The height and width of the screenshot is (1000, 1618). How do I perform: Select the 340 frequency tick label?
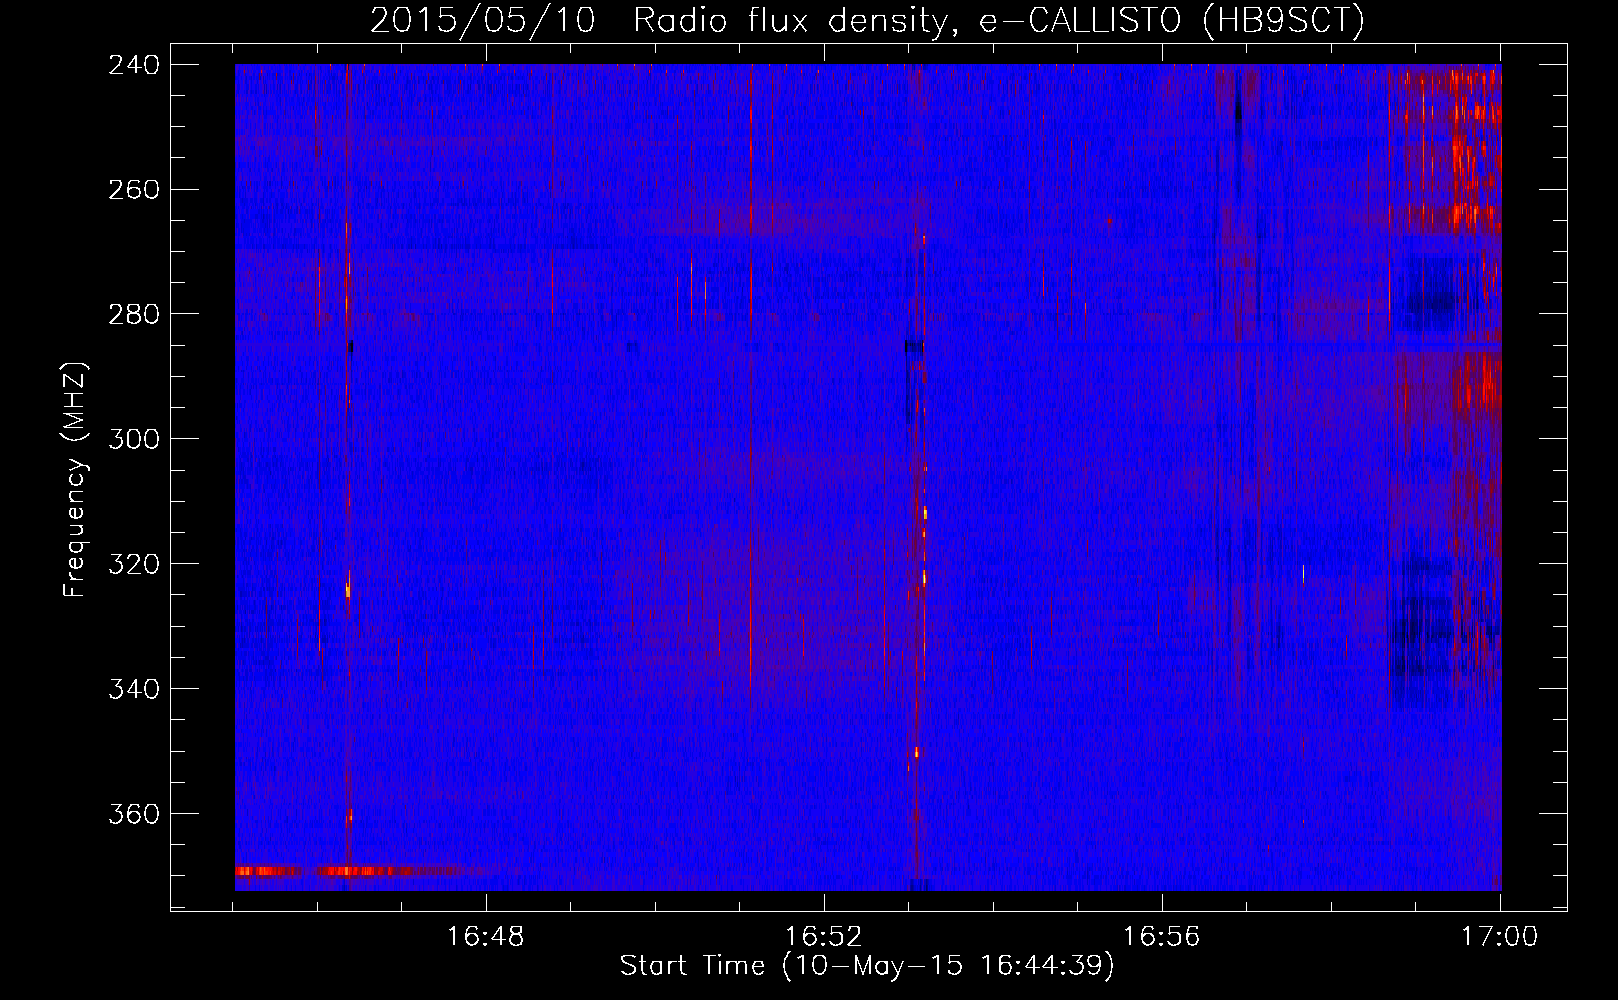134,690
